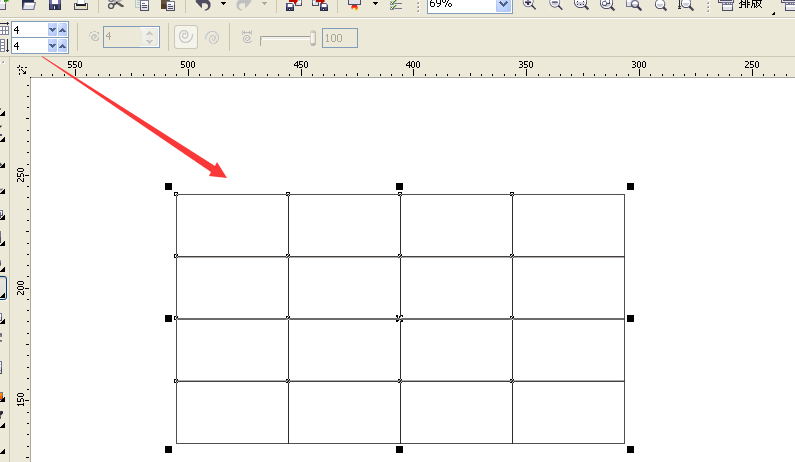The width and height of the screenshot is (795, 462).
Task: Click the Zoom to Page Width icon
Action: (660, 5)
